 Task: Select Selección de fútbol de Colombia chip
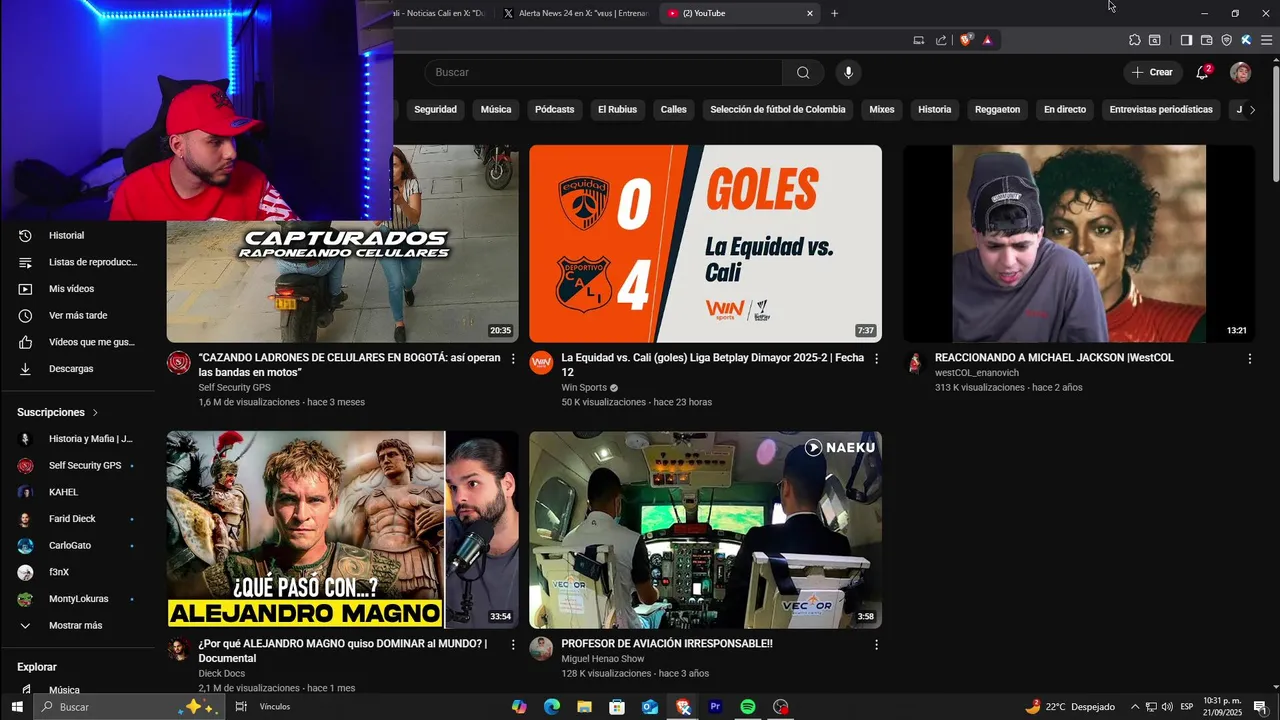pyautogui.click(x=777, y=109)
